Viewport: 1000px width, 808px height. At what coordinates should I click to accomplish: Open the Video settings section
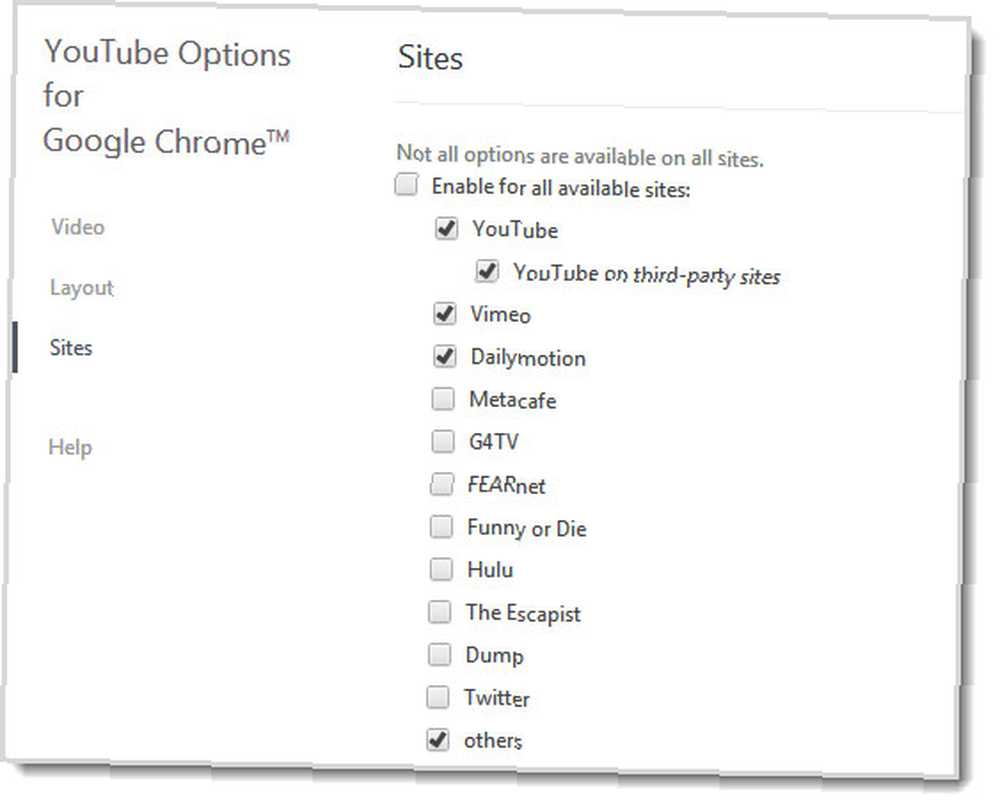click(x=78, y=227)
